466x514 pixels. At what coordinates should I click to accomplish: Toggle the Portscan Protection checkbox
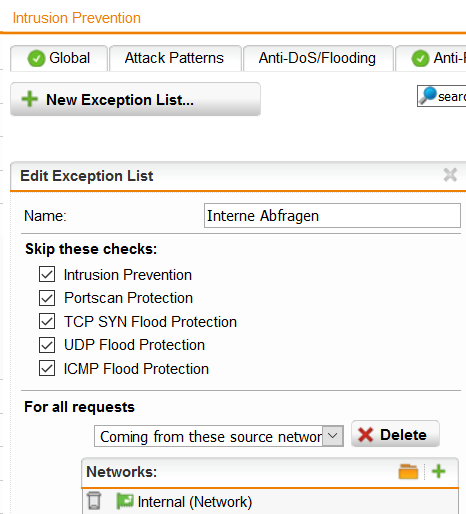pyautogui.click(x=47, y=298)
